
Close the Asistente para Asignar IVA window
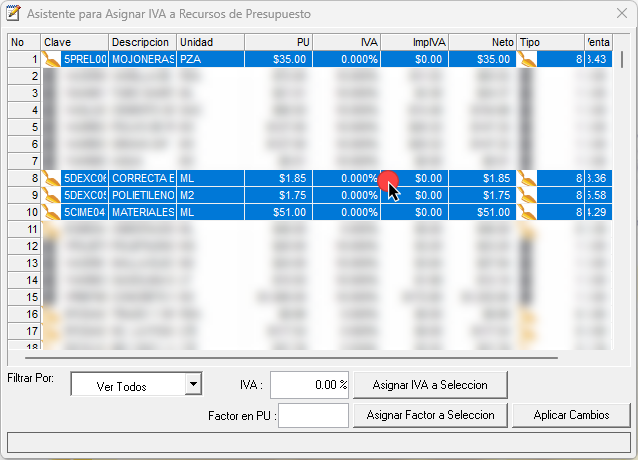coord(616,15)
